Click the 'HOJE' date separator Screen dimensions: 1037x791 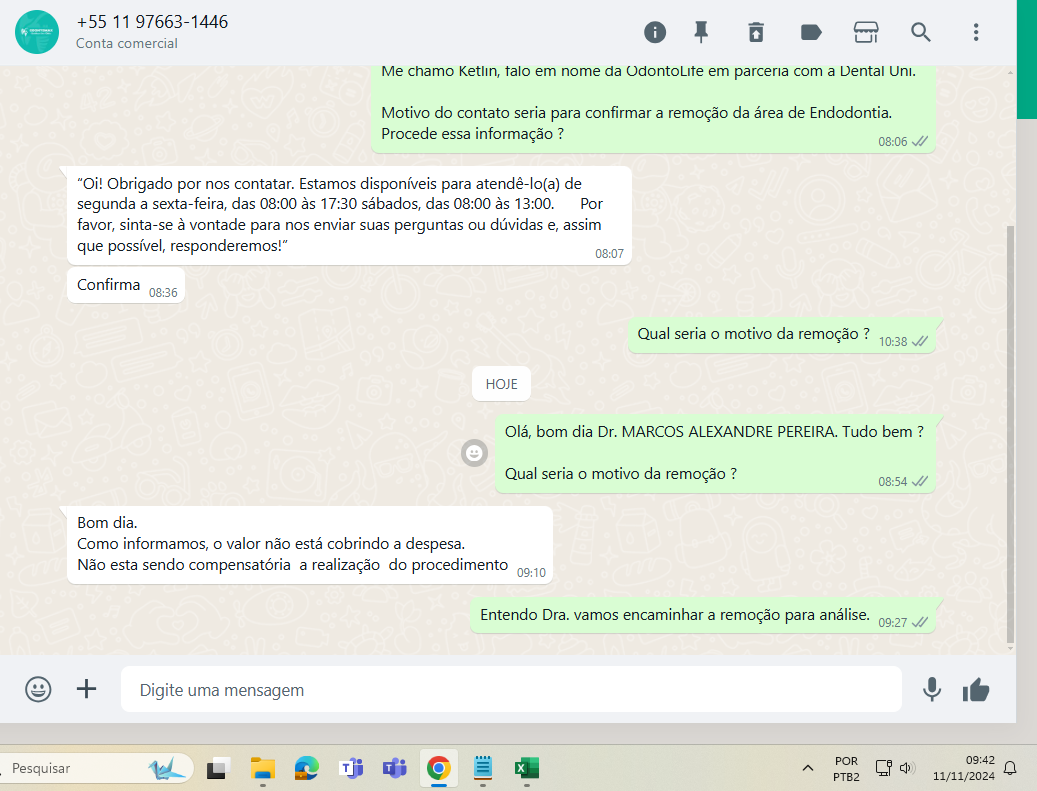[501, 384]
